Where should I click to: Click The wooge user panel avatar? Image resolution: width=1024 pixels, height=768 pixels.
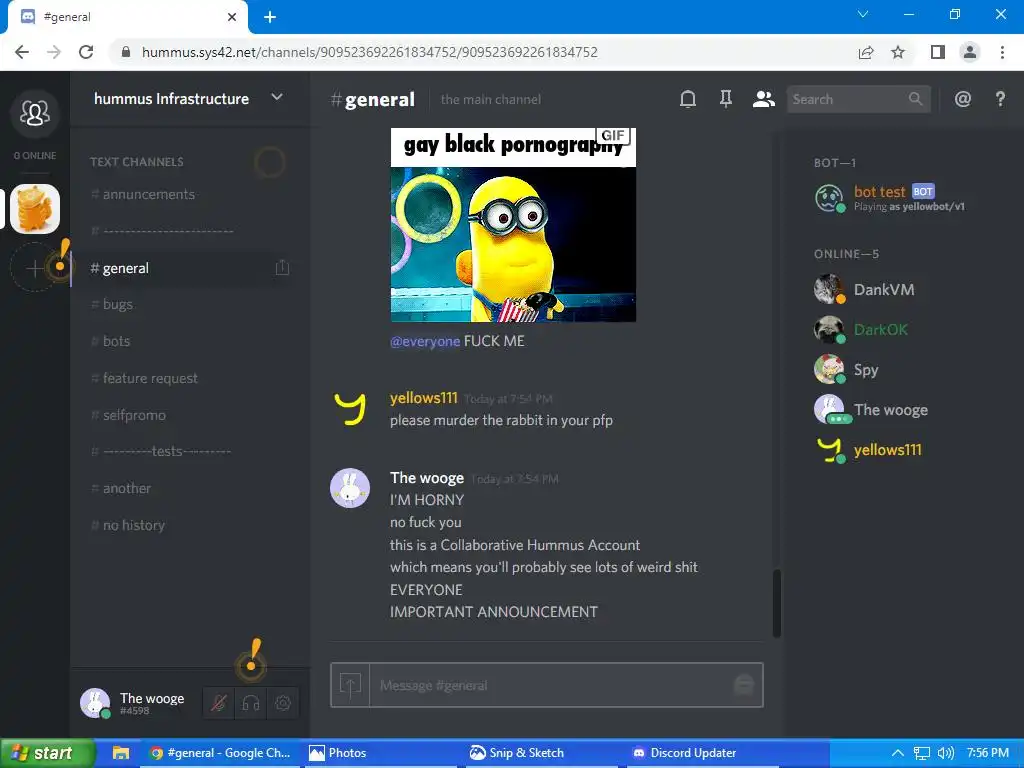coord(95,703)
